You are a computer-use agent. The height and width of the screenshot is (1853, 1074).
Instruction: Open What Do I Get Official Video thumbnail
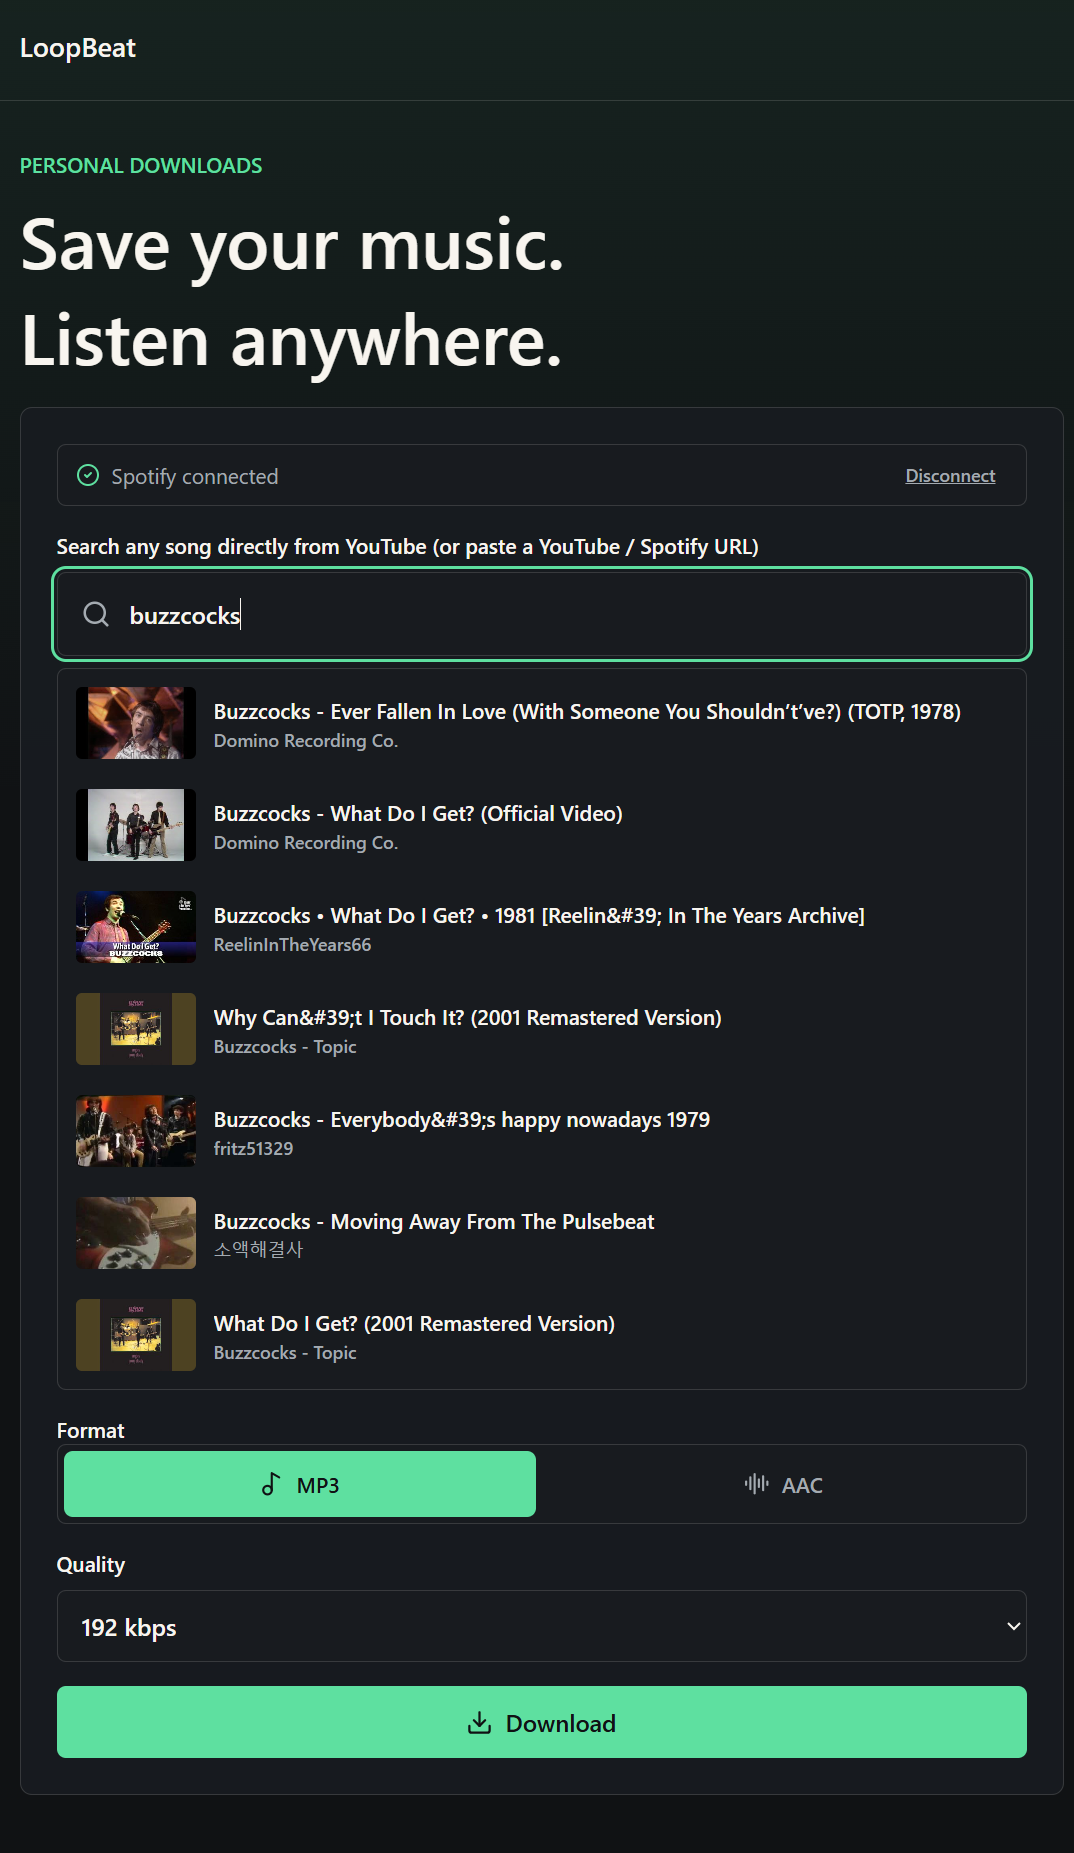136,825
